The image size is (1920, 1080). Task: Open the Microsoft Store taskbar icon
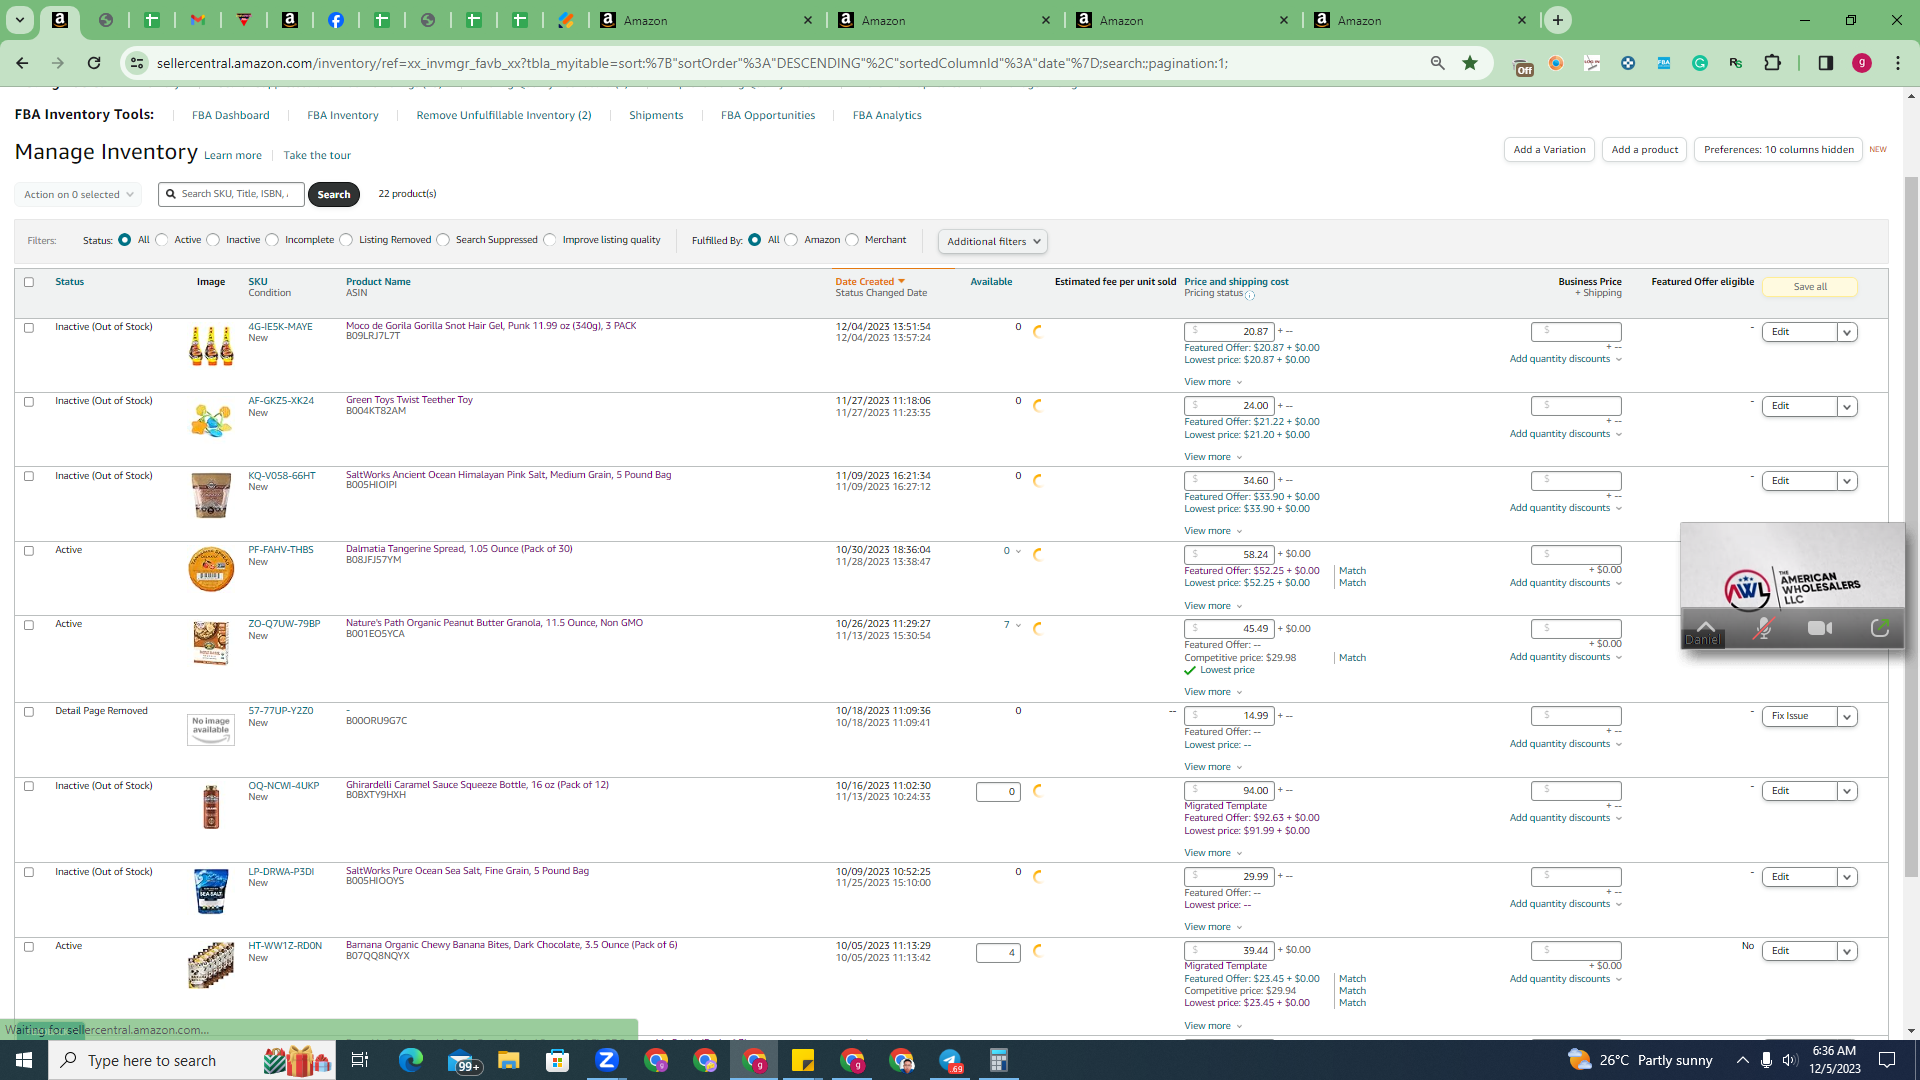point(558,1060)
